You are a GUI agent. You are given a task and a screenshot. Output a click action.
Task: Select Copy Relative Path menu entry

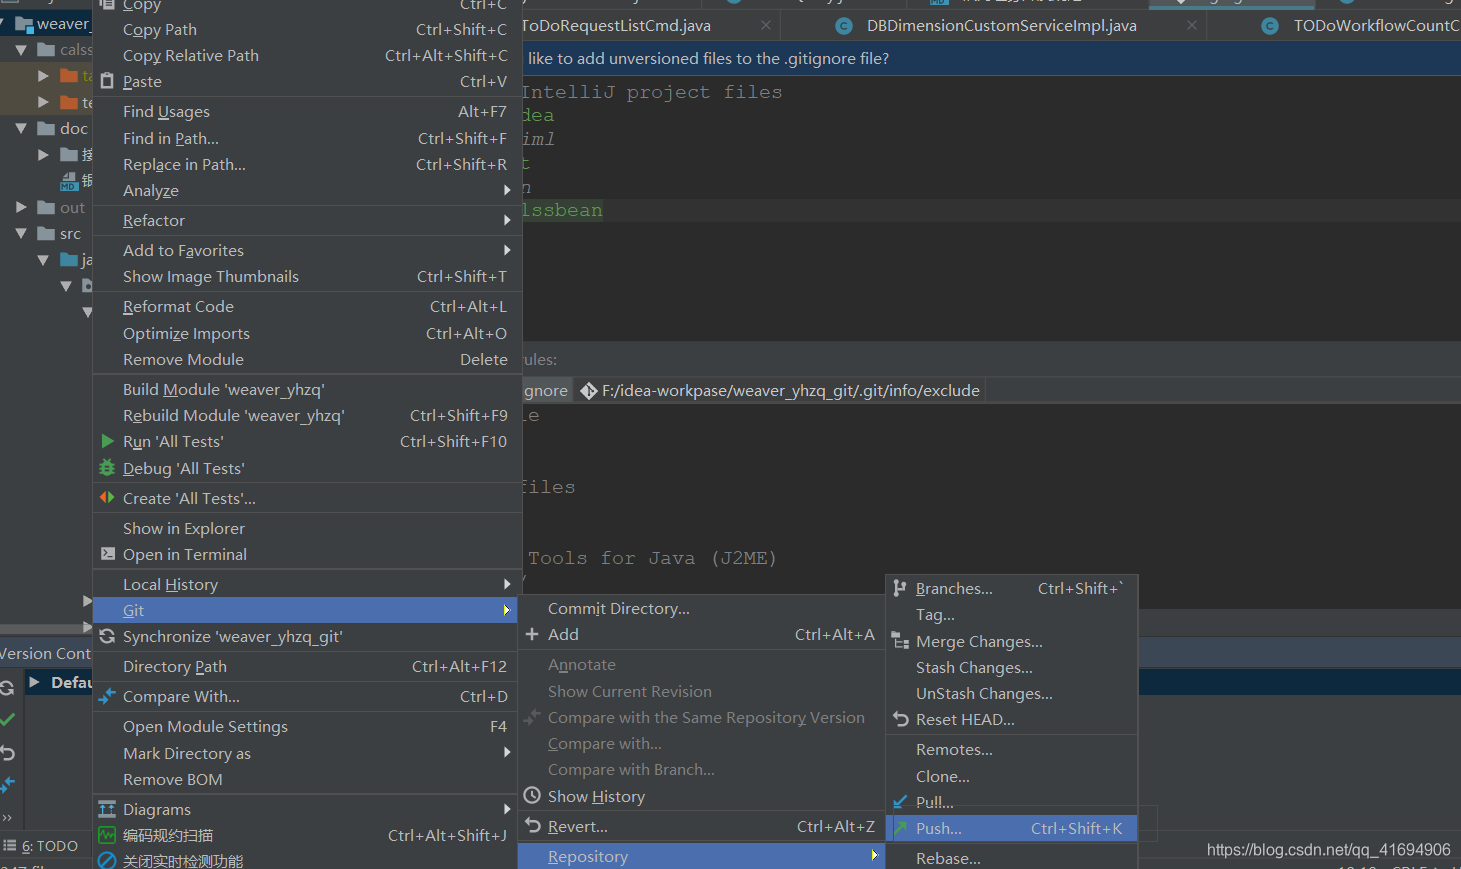tap(307, 55)
